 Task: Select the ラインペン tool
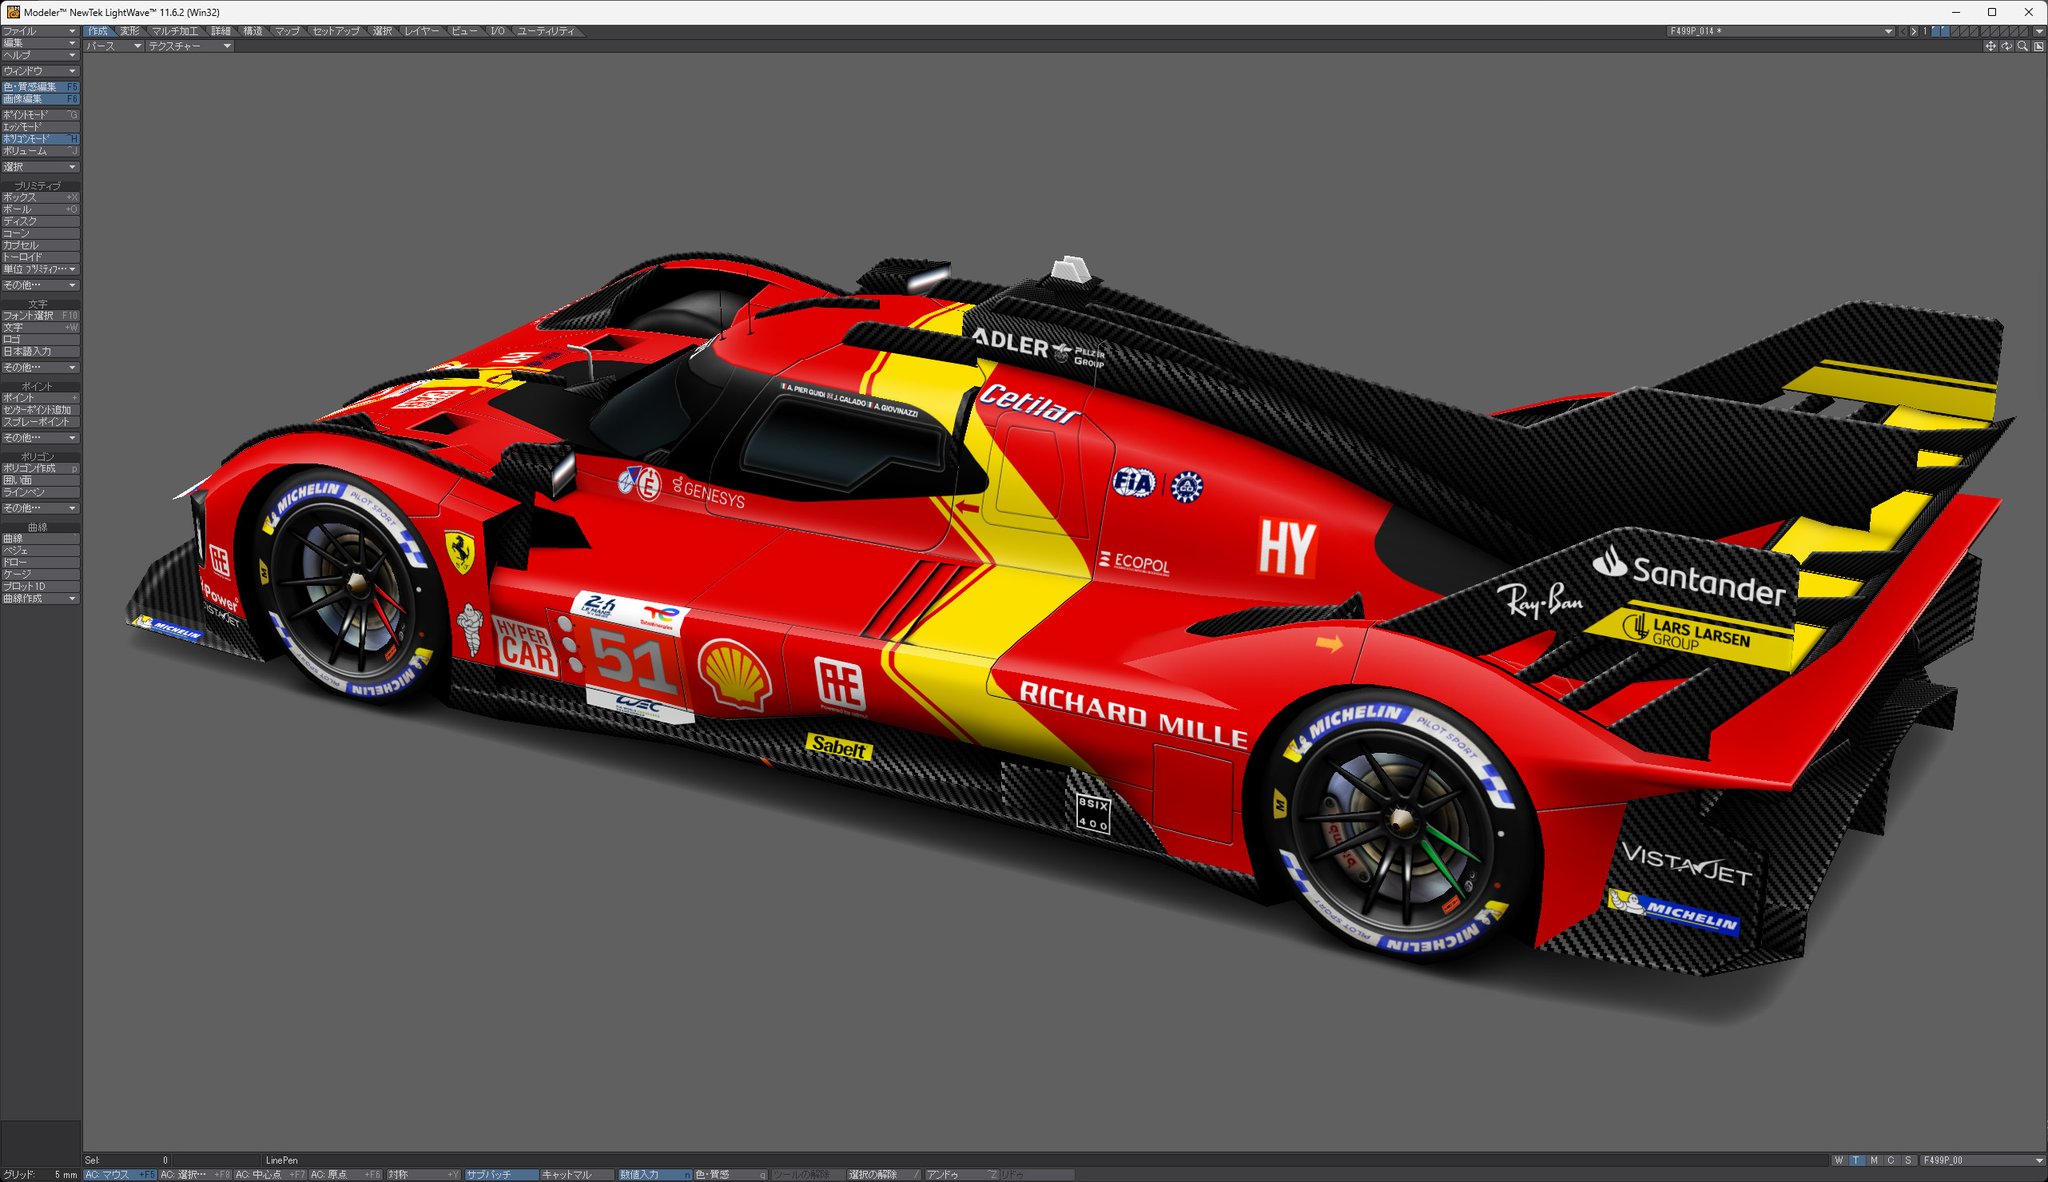point(40,492)
